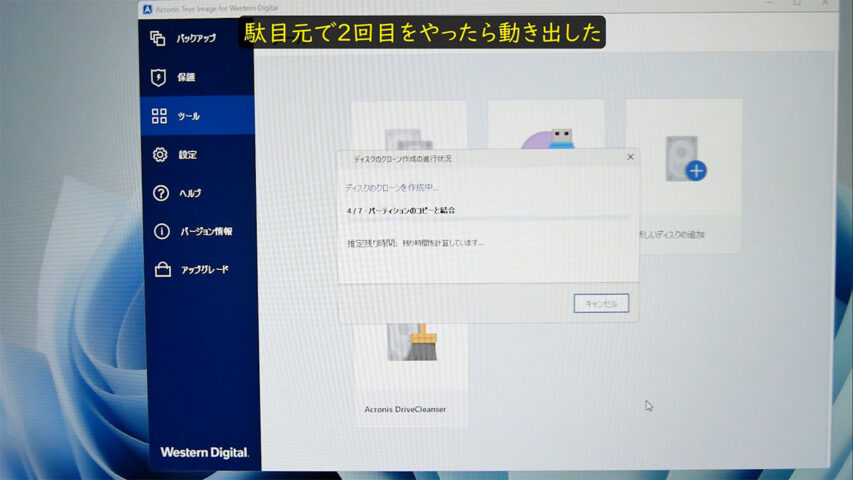Click the Acronis DriveCleaner label text
Screen dimensions: 853x480
[x=405, y=409]
